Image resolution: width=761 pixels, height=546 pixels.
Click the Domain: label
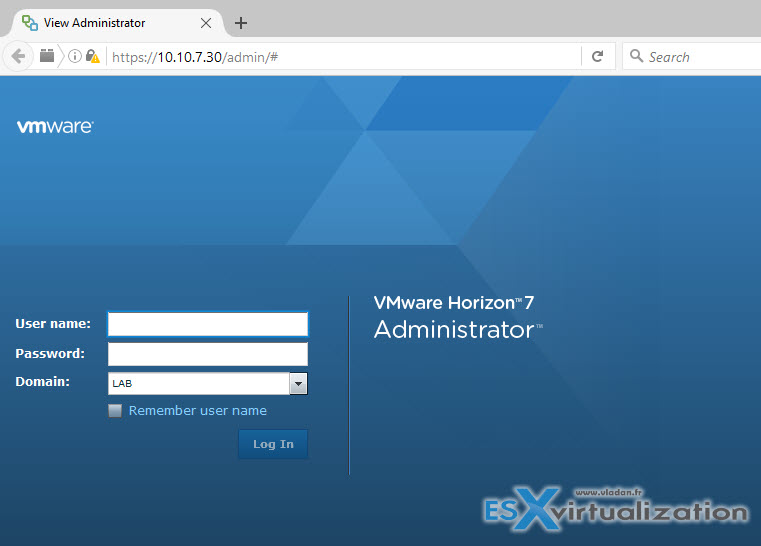(42, 381)
